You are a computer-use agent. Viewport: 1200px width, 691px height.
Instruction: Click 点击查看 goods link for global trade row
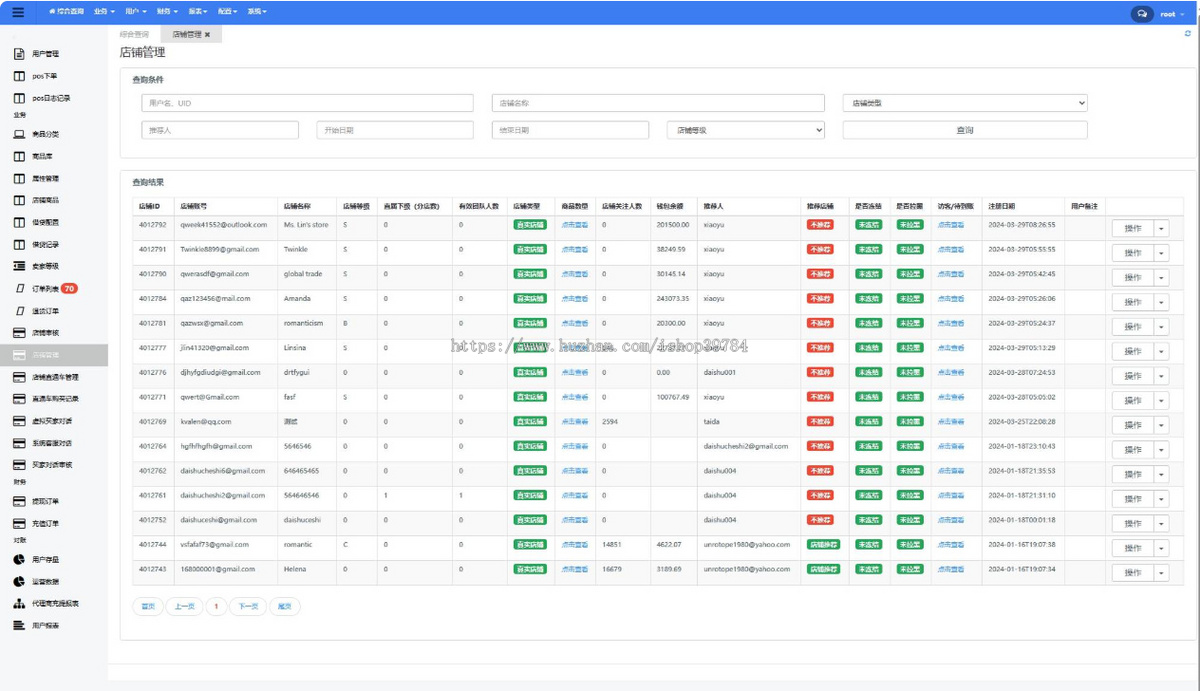(575, 274)
